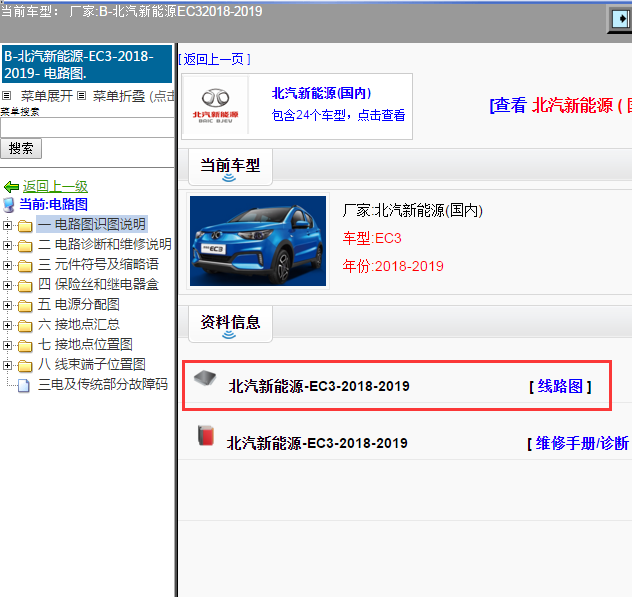The width and height of the screenshot is (632, 597).
Task: Click the 搜索 button
Action: [21, 148]
